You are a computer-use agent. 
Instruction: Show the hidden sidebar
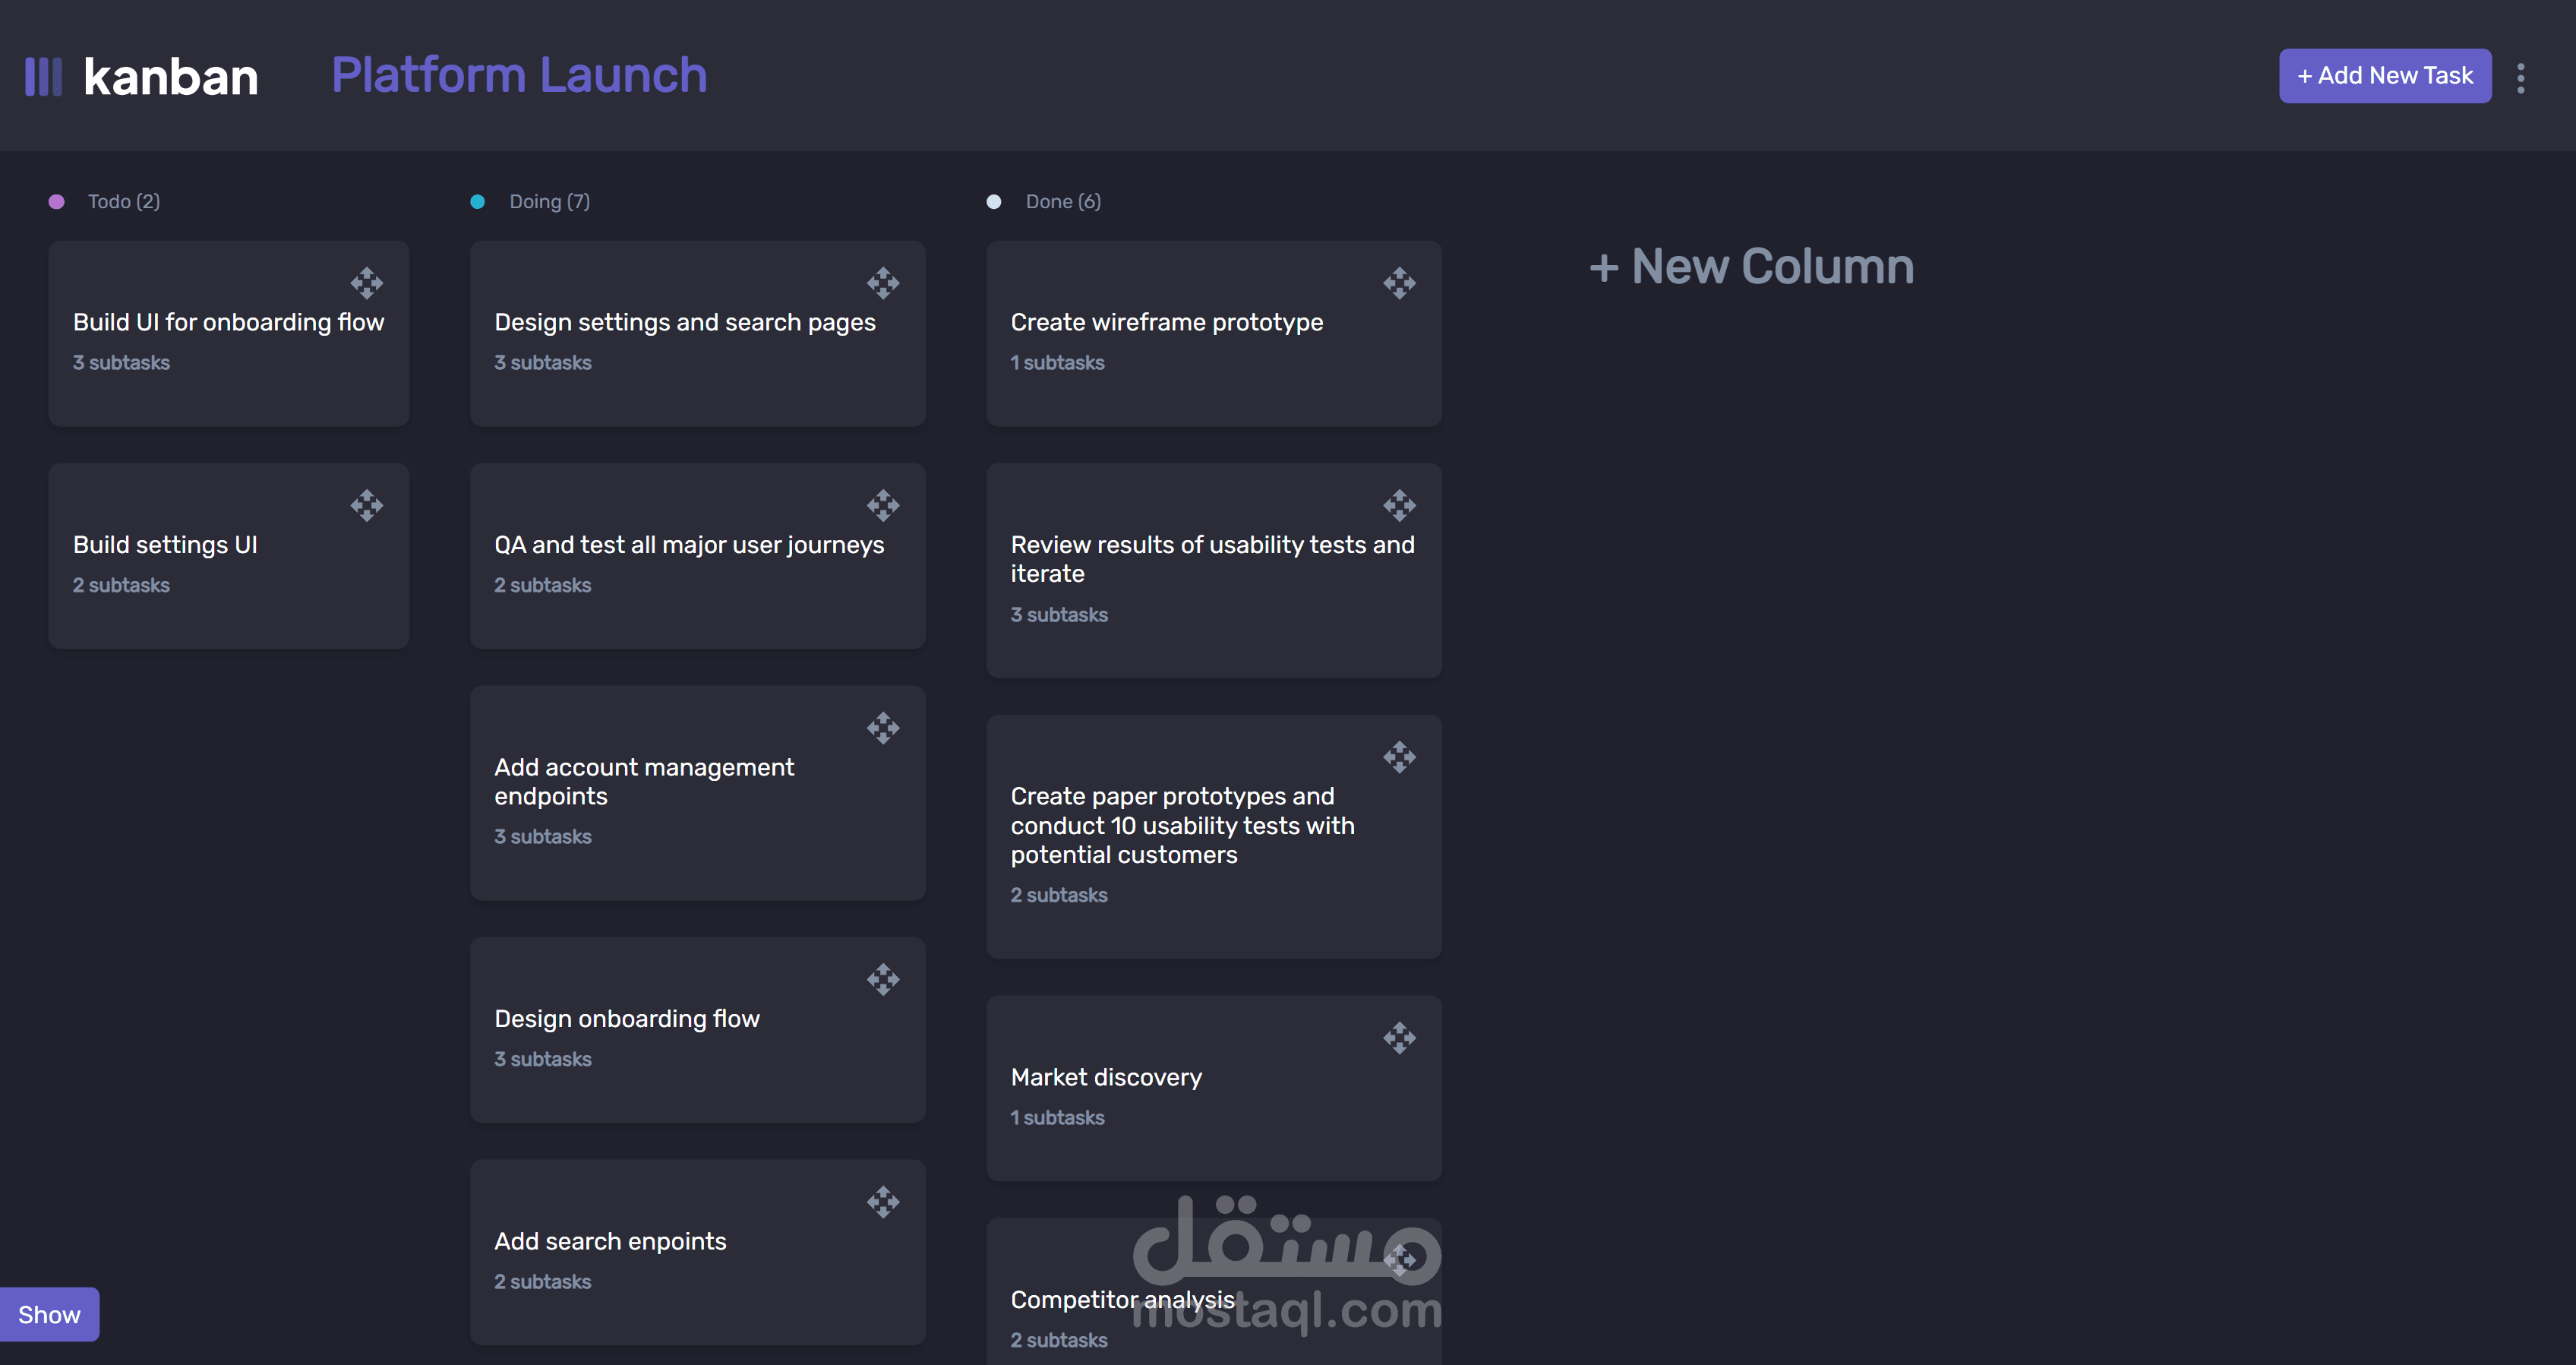coord(49,1314)
